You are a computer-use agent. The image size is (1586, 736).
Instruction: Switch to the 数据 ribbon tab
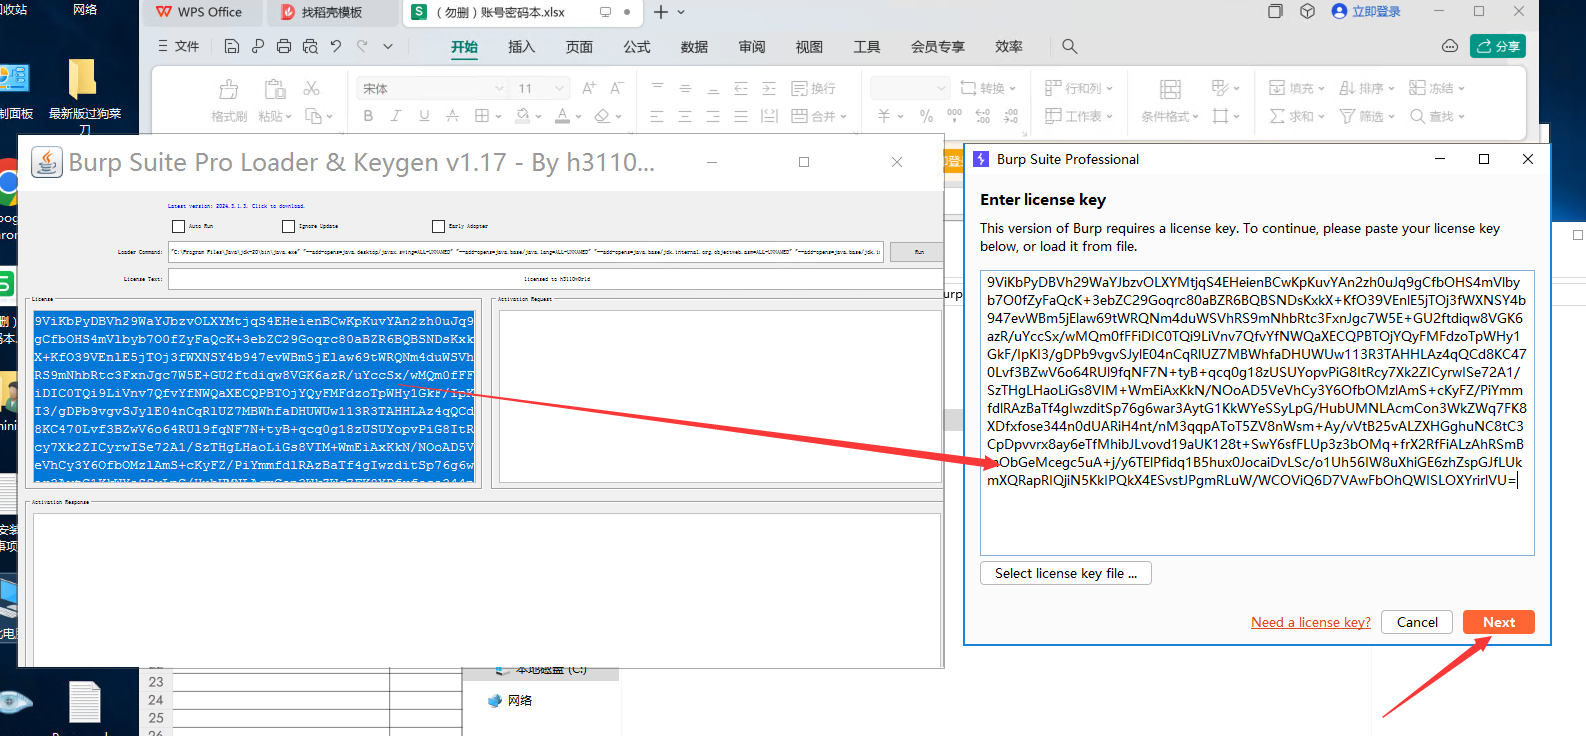pos(694,46)
